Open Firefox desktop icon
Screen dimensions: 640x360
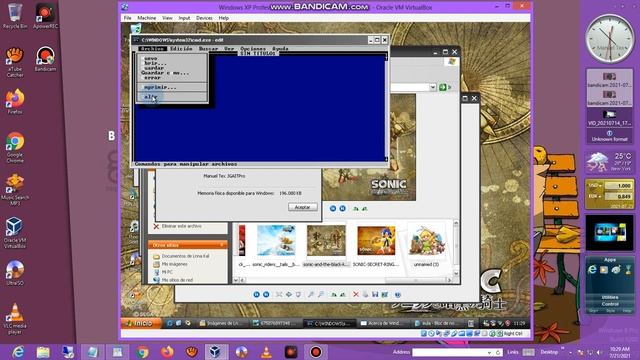[x=15, y=101]
